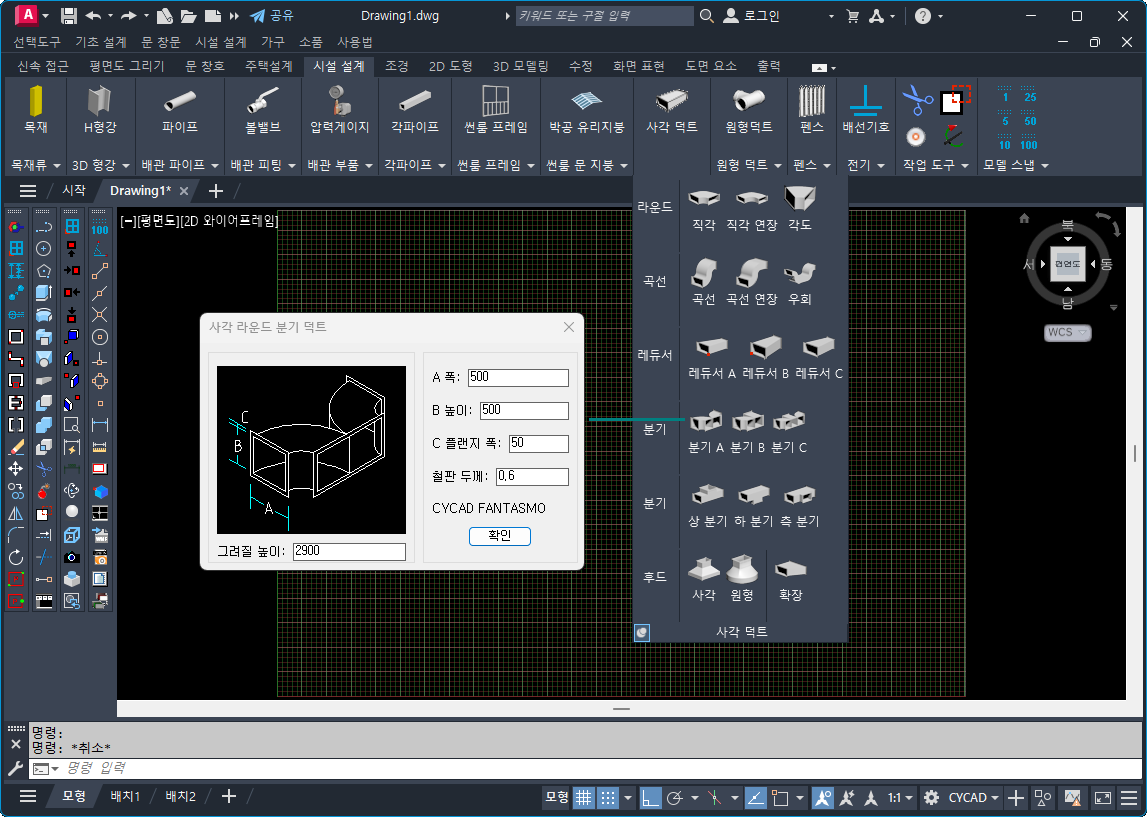The height and width of the screenshot is (817, 1147).
Task: Toggle the grid display in status bar
Action: pyautogui.click(x=583, y=797)
